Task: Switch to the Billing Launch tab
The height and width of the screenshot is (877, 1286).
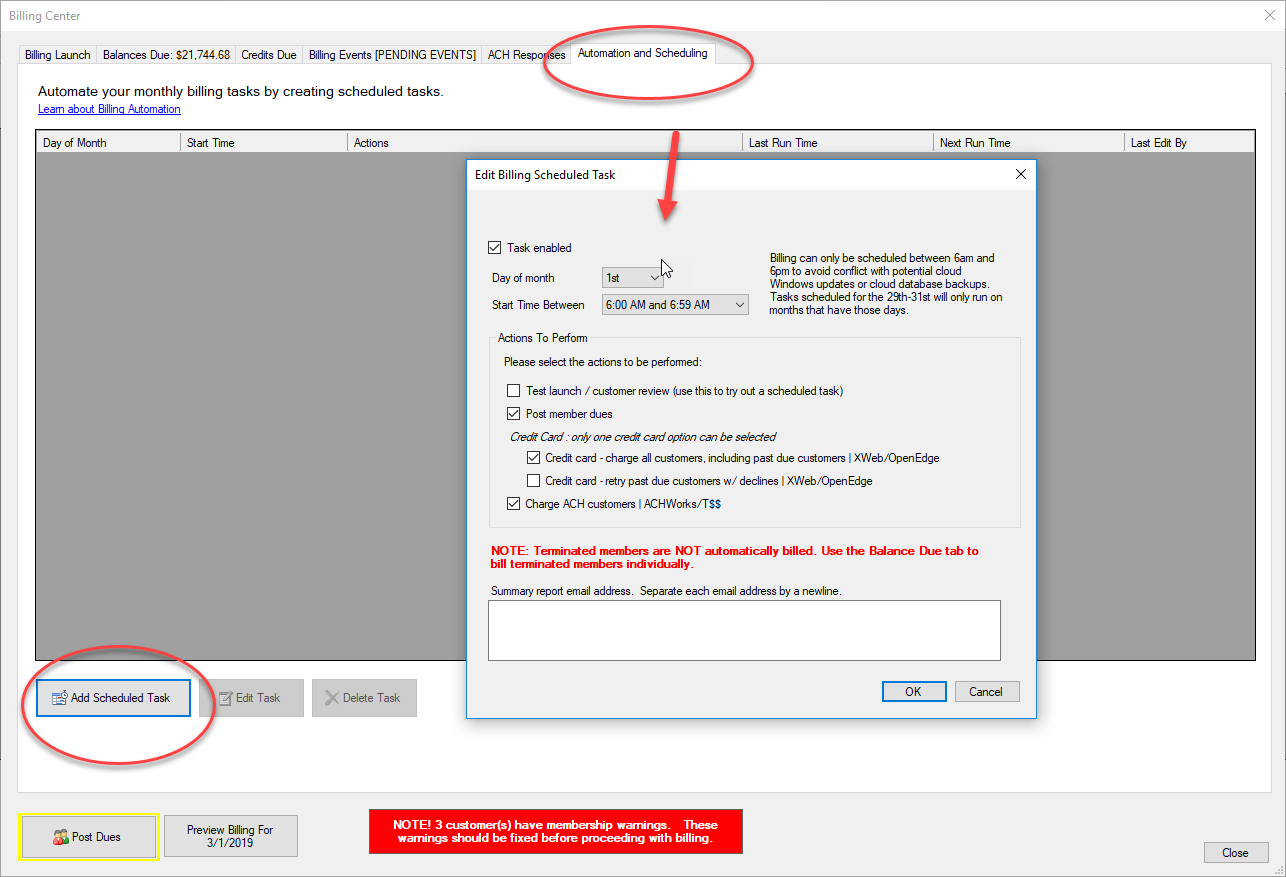Action: (58, 55)
